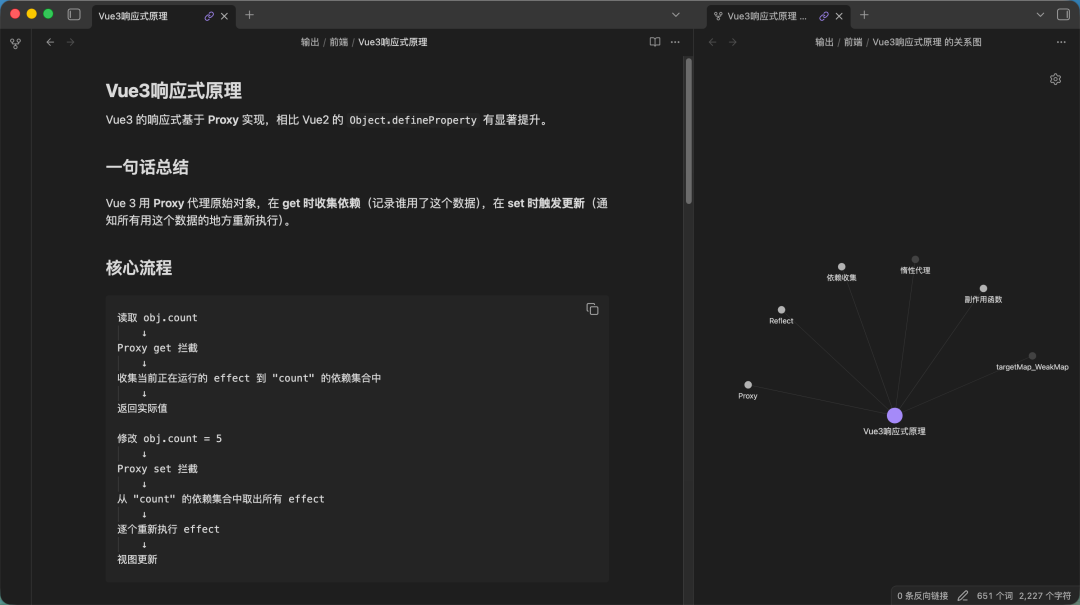Expand the tab list dropdown in the left pane
The height and width of the screenshot is (605, 1080).
click(x=676, y=15)
